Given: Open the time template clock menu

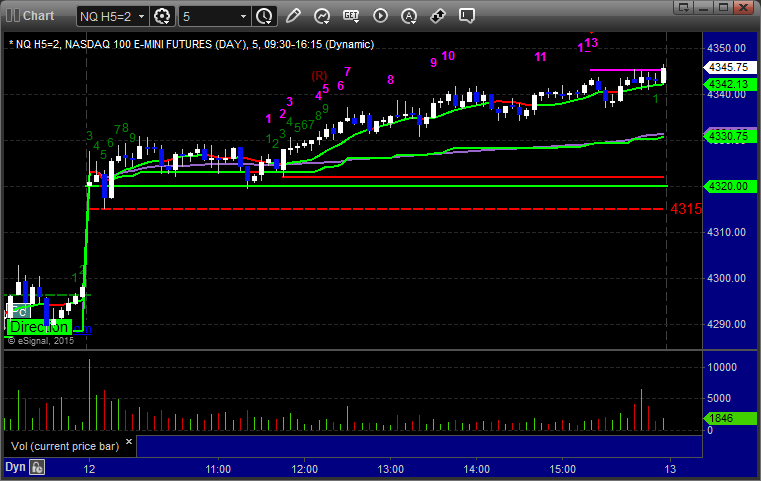Looking at the screenshot, I should pos(265,16).
